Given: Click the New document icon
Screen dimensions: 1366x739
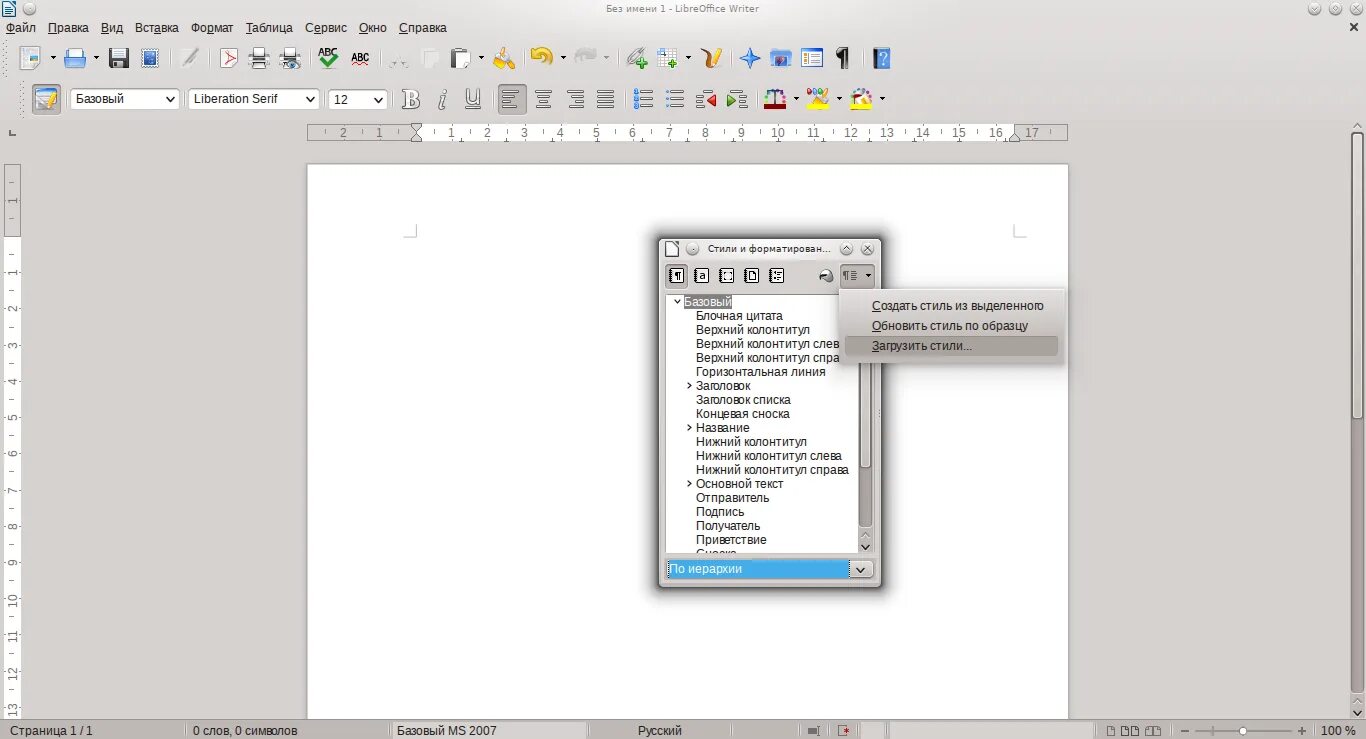Looking at the screenshot, I should (30, 58).
